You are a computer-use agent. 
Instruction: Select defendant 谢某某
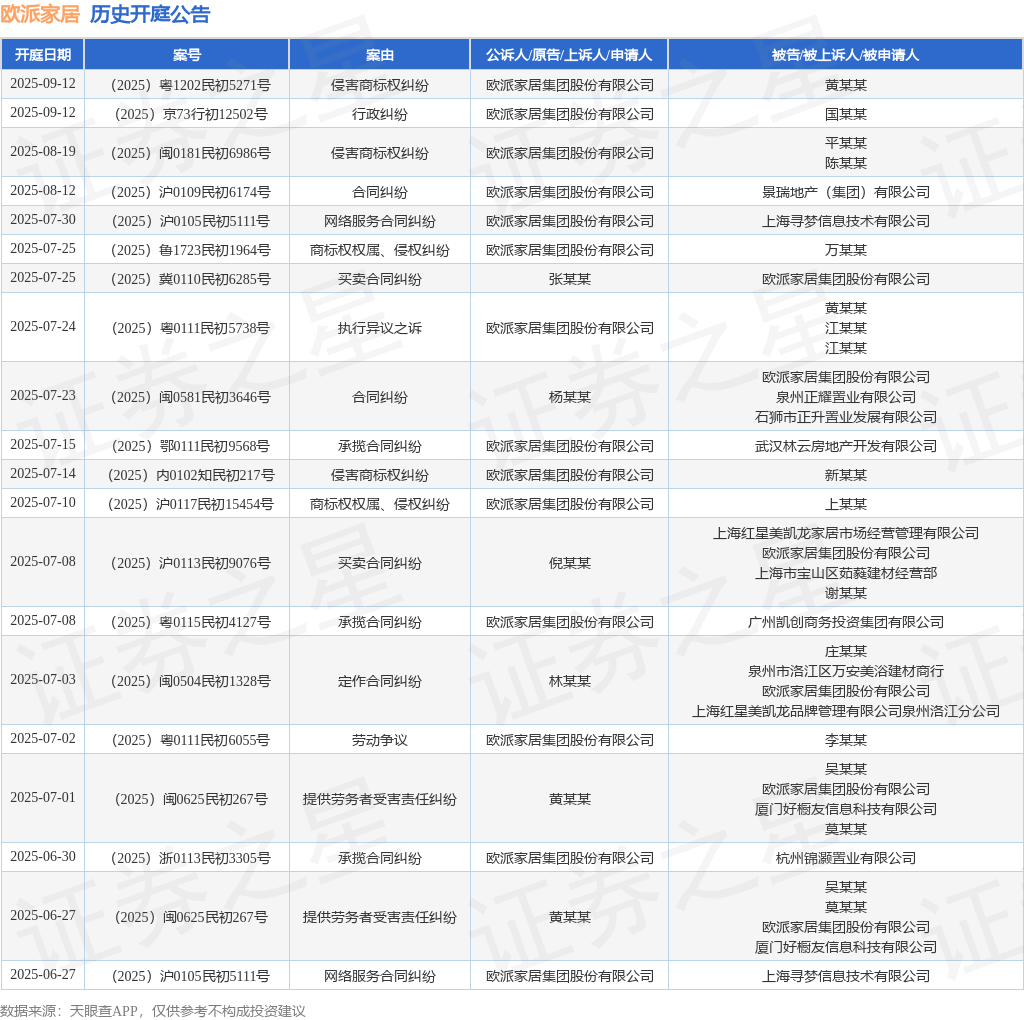[x=846, y=593]
